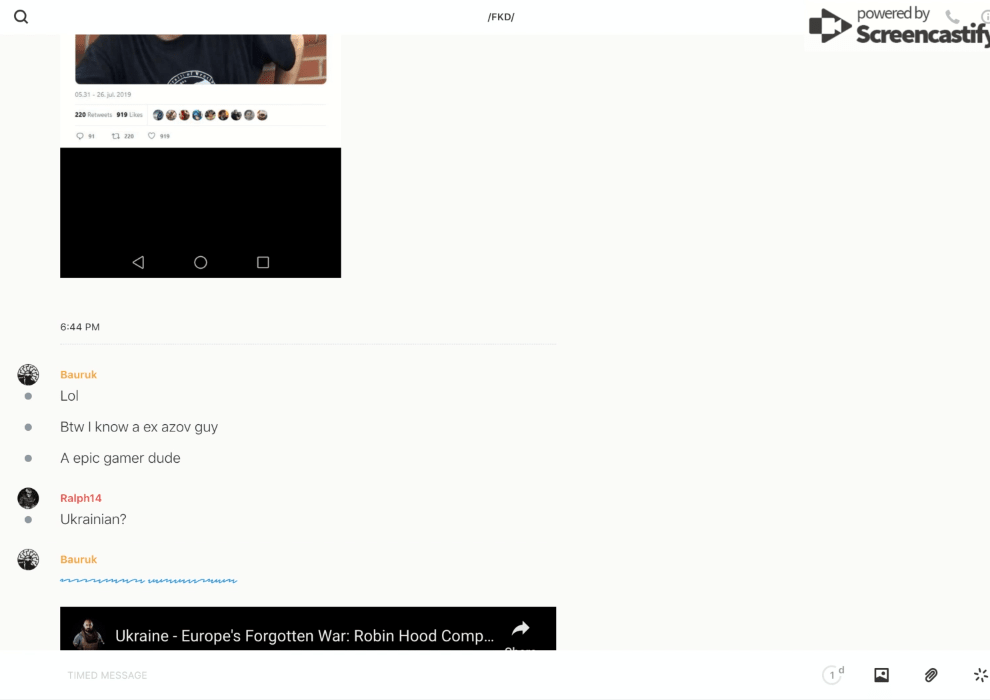The image size is (990, 700).
Task: Open the /FKD/ conversation title
Action: point(501,17)
